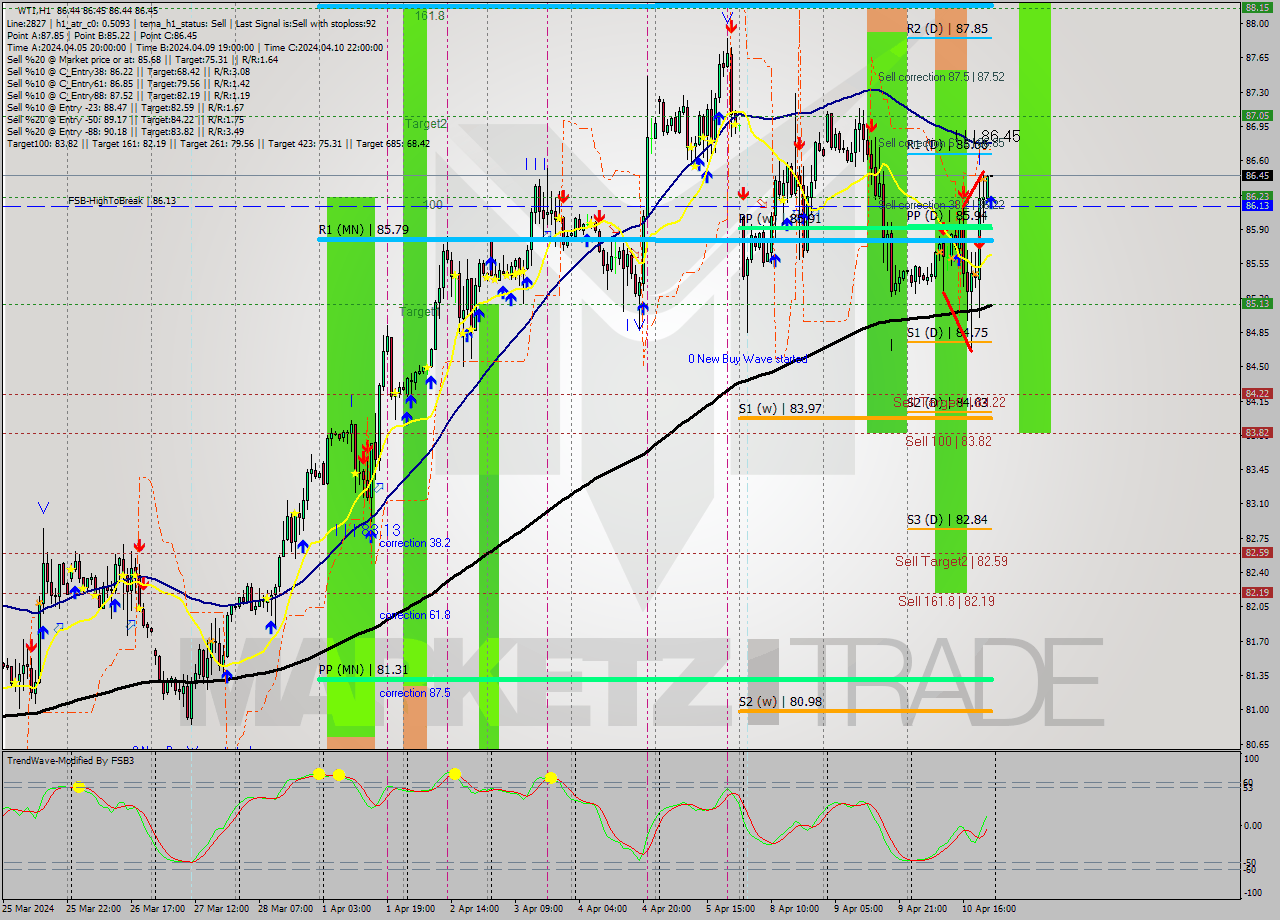Click the red 84.22 price axis tag

pos(1257,393)
